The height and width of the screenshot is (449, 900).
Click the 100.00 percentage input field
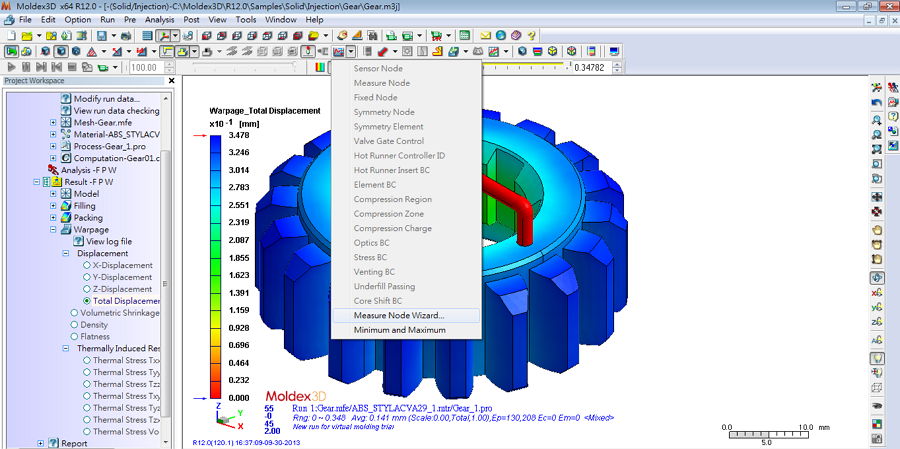pyautogui.click(x=147, y=67)
